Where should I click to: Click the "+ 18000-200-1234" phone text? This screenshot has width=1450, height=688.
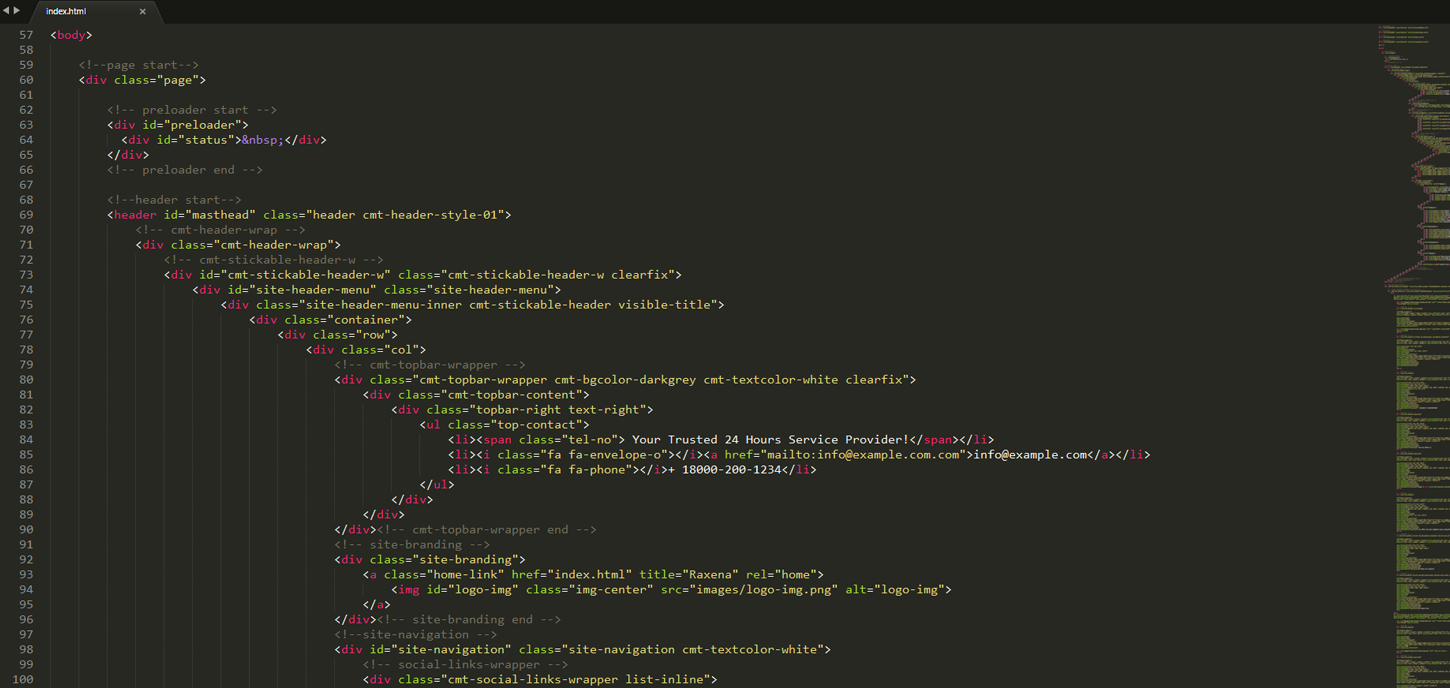725,470
